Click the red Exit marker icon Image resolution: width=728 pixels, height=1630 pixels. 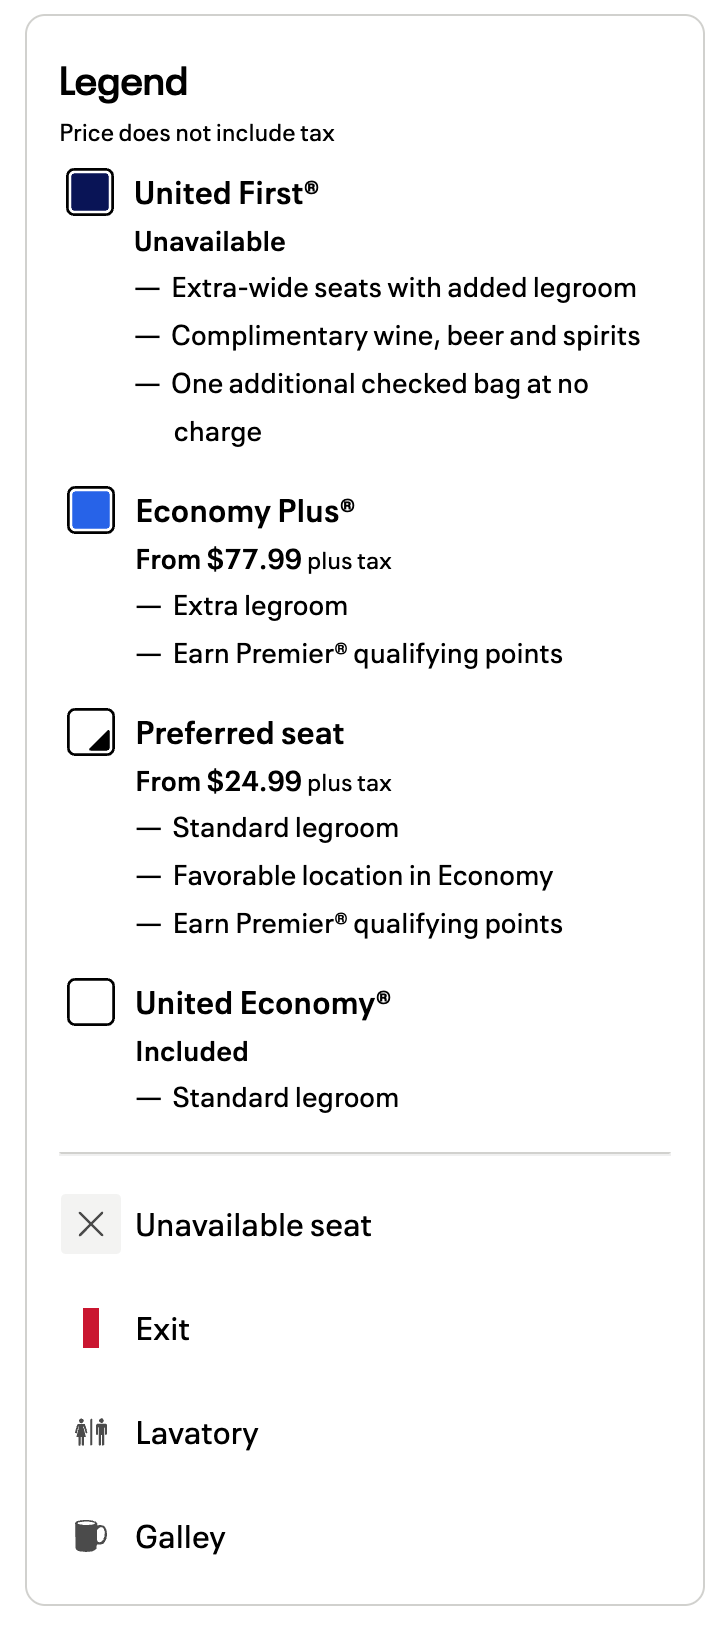(x=91, y=1328)
